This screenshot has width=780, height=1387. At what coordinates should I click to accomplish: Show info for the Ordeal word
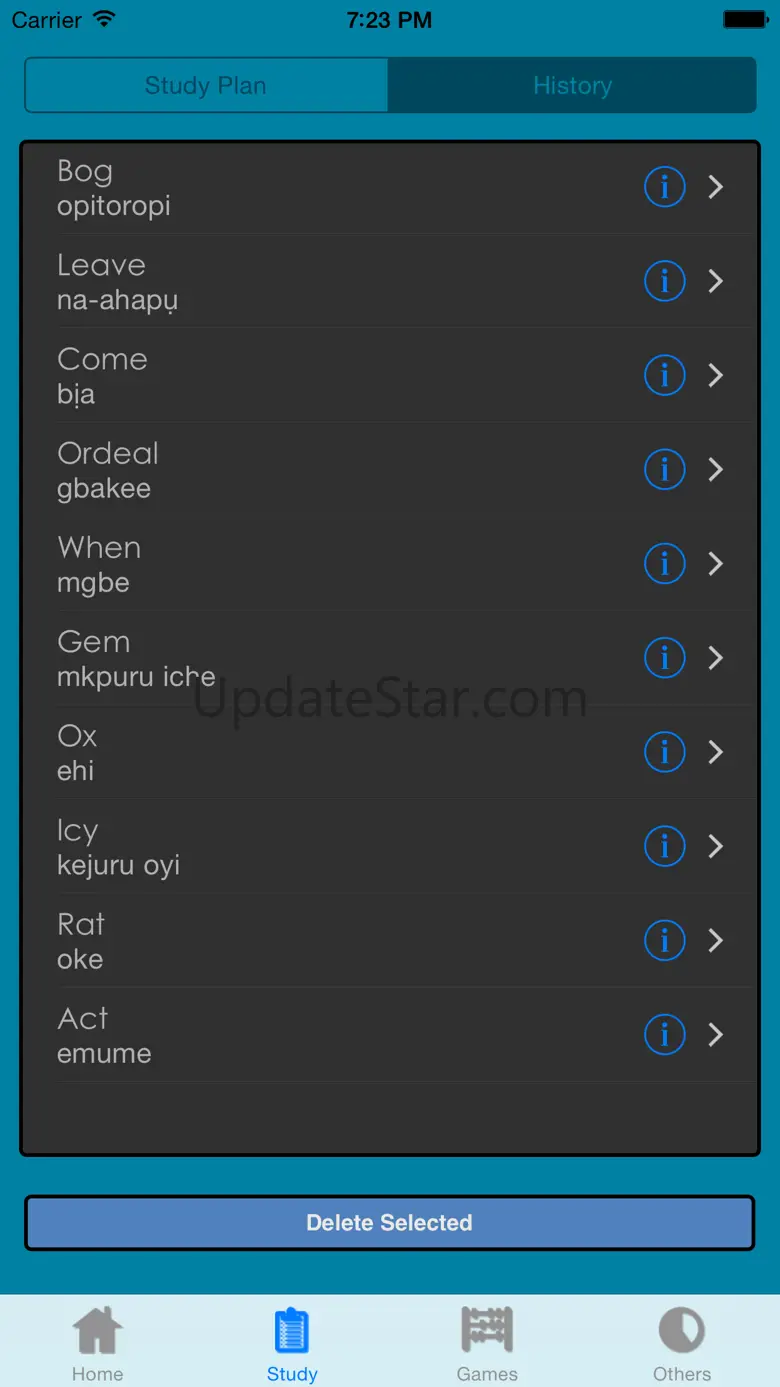664,469
